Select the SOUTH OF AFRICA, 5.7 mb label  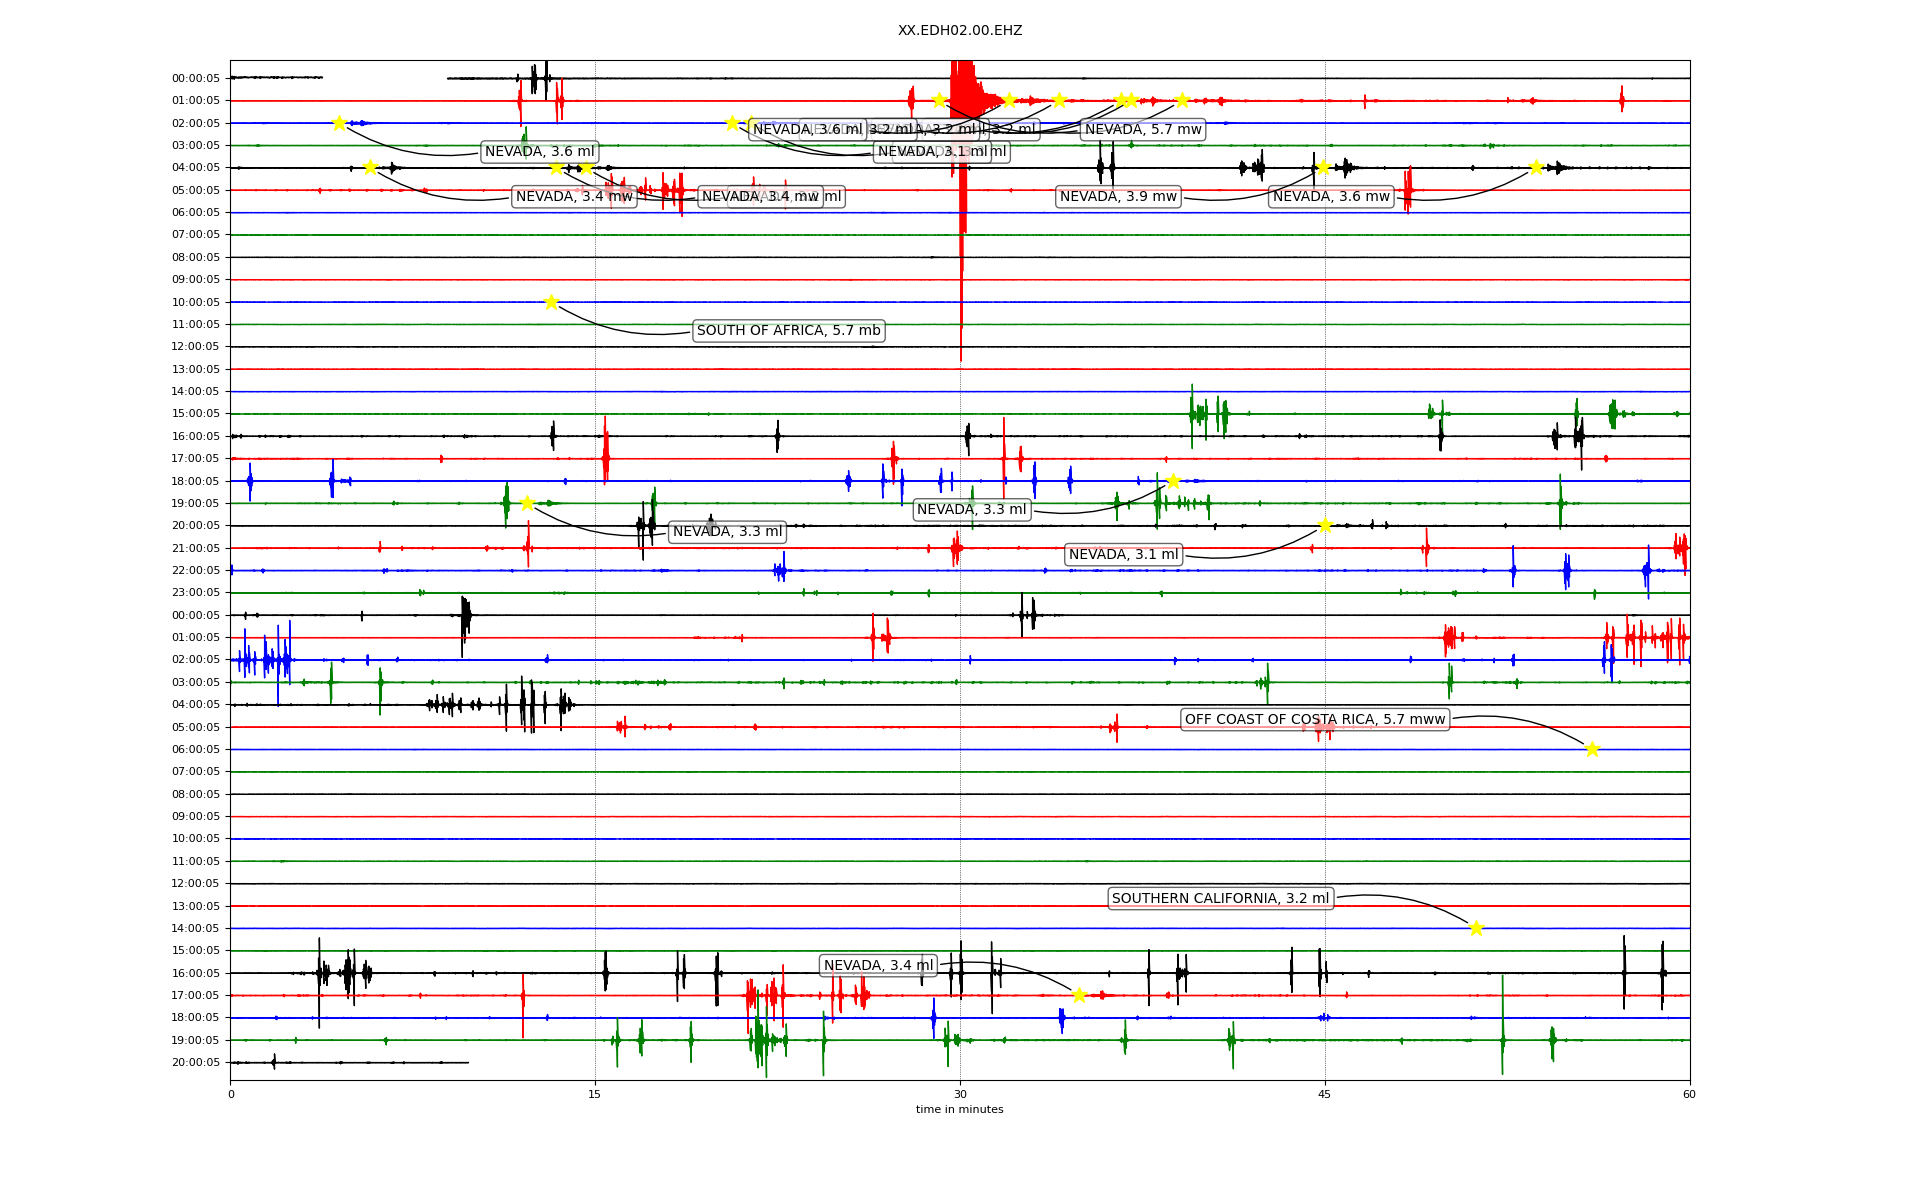pos(788,331)
